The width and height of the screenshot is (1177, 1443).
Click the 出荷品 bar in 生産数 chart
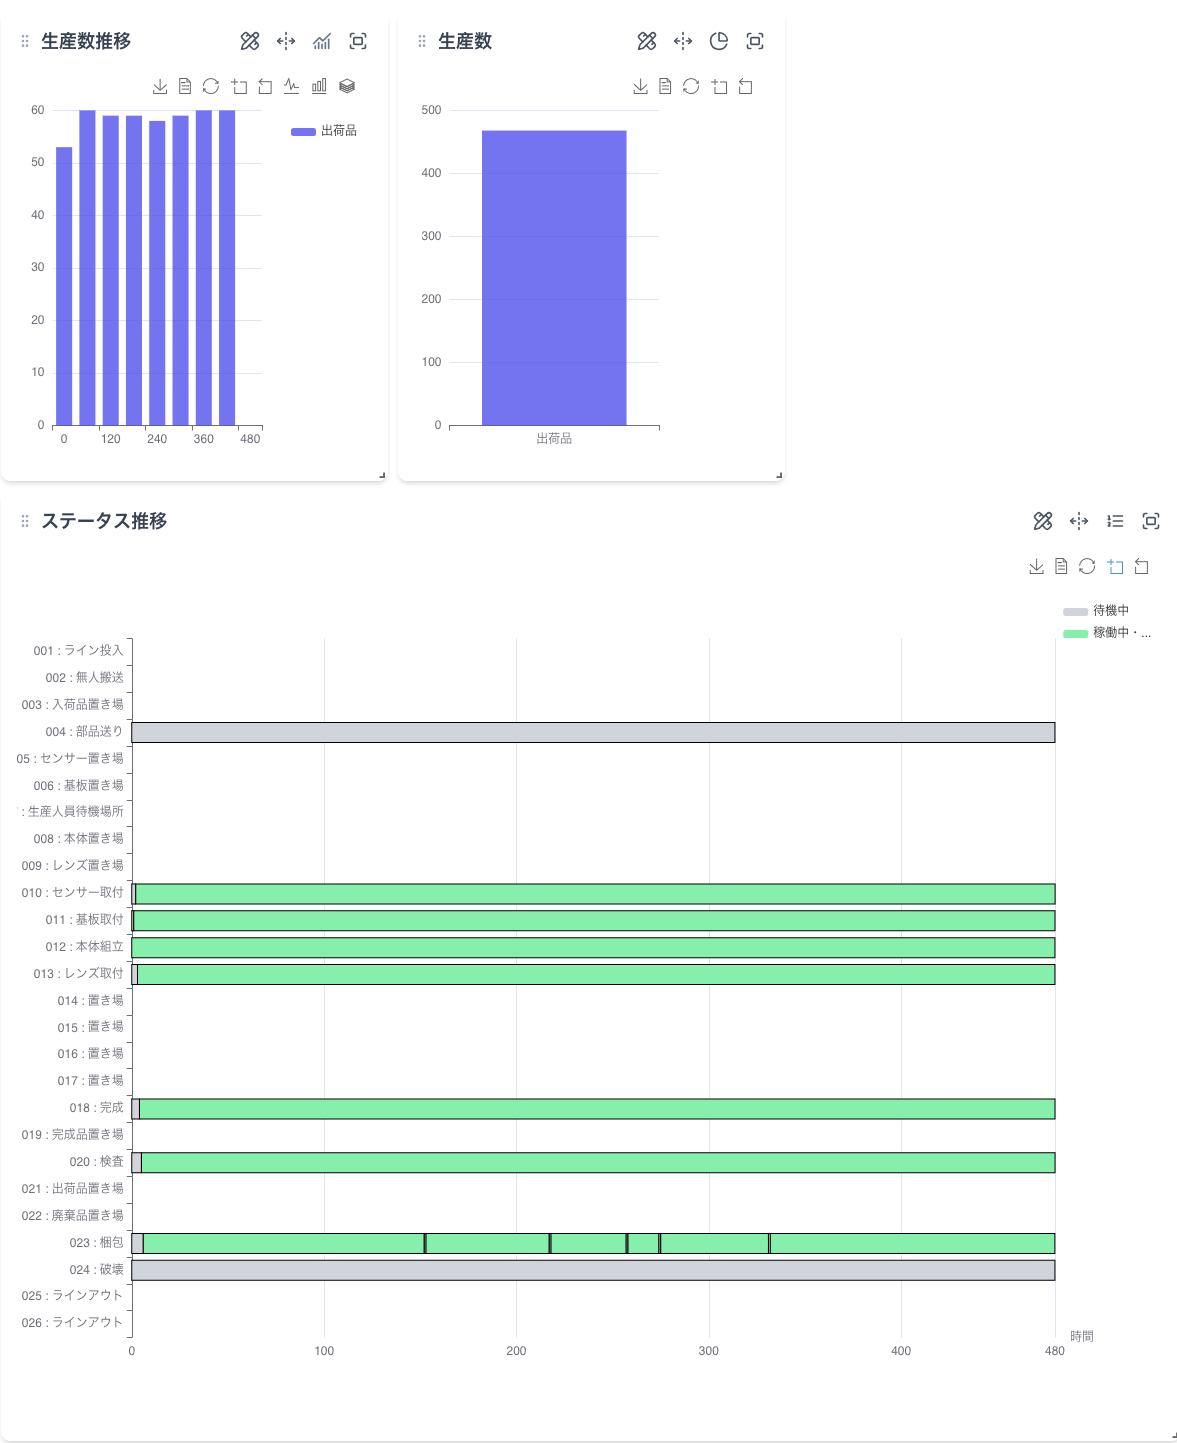pos(554,278)
